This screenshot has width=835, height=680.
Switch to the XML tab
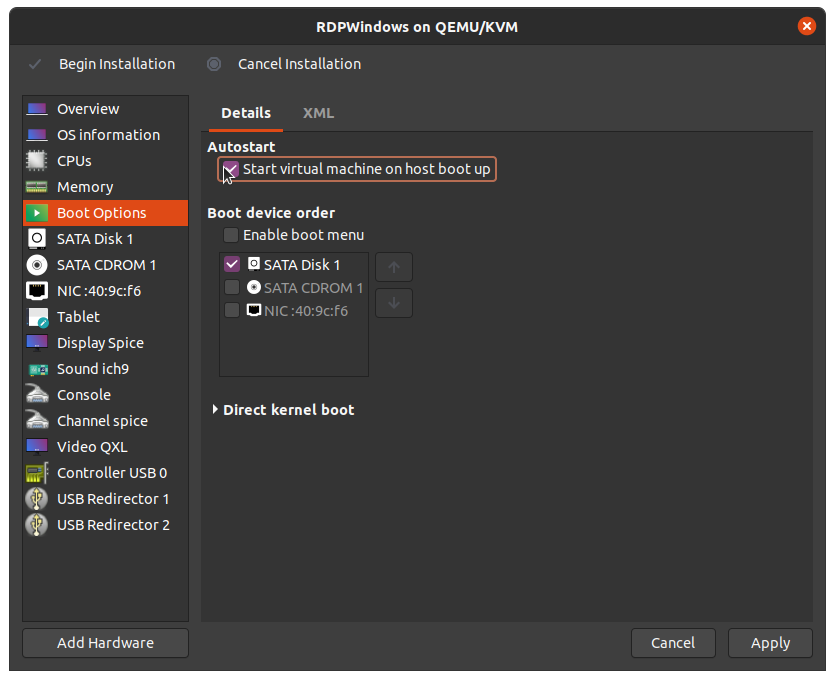click(318, 113)
